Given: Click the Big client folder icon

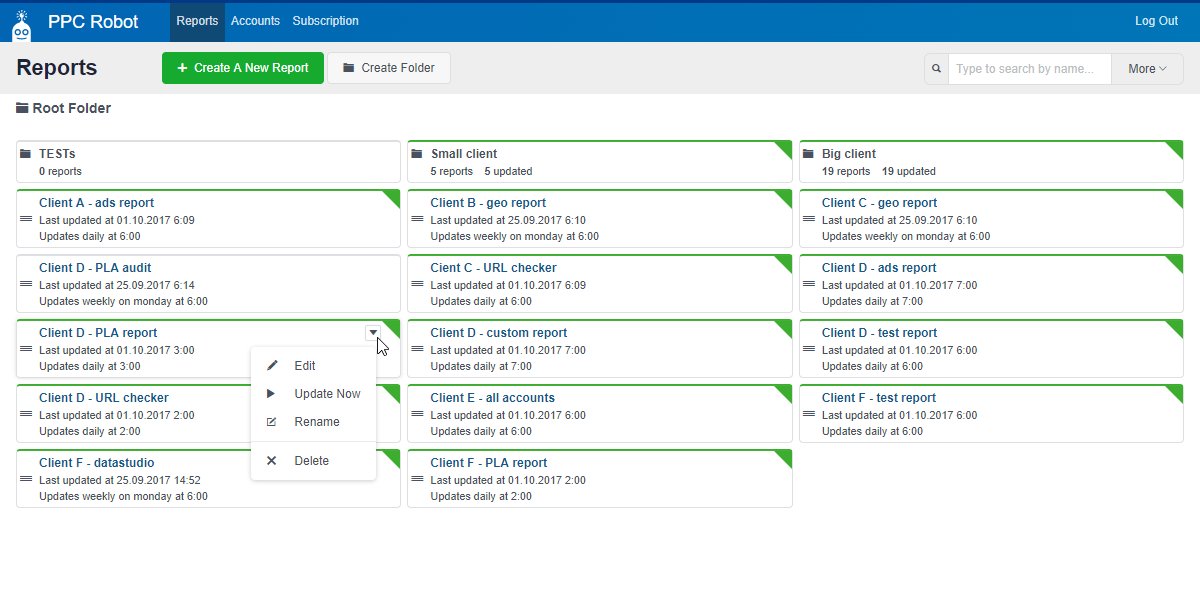Looking at the screenshot, I should (809, 154).
